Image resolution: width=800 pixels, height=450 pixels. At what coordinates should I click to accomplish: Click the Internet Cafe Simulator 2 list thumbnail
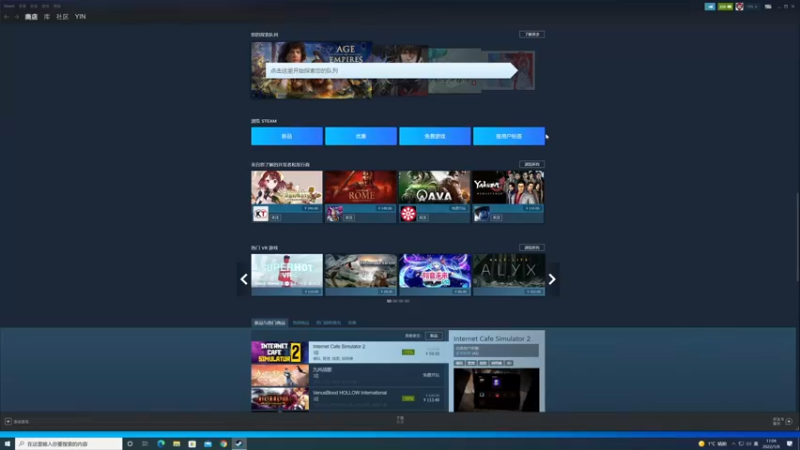pyautogui.click(x=280, y=352)
